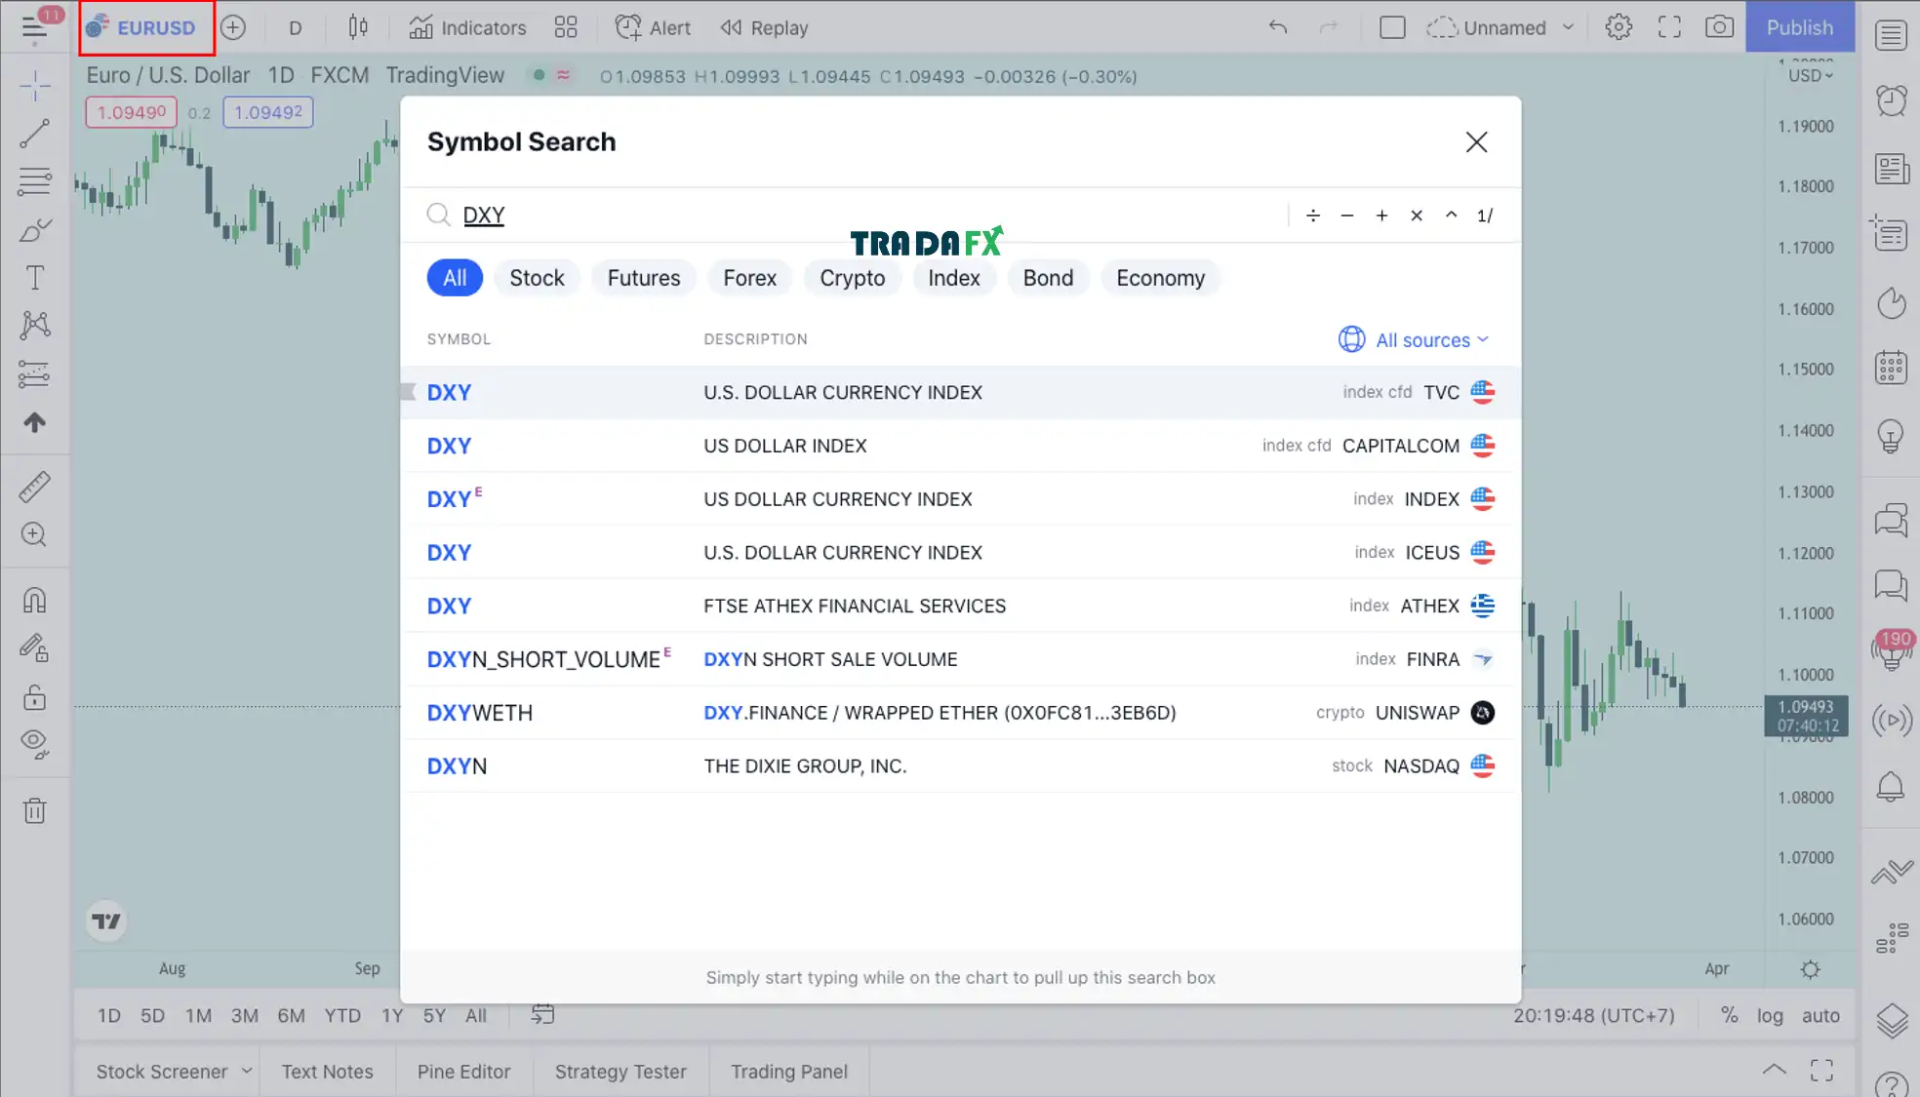
Task: Expand the All sources dropdown
Action: 1414,340
